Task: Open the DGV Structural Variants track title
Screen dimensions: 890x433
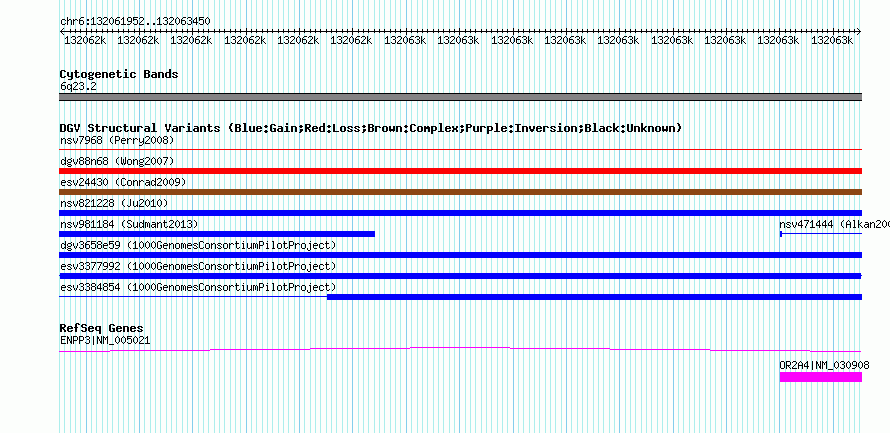Action: click(x=371, y=128)
